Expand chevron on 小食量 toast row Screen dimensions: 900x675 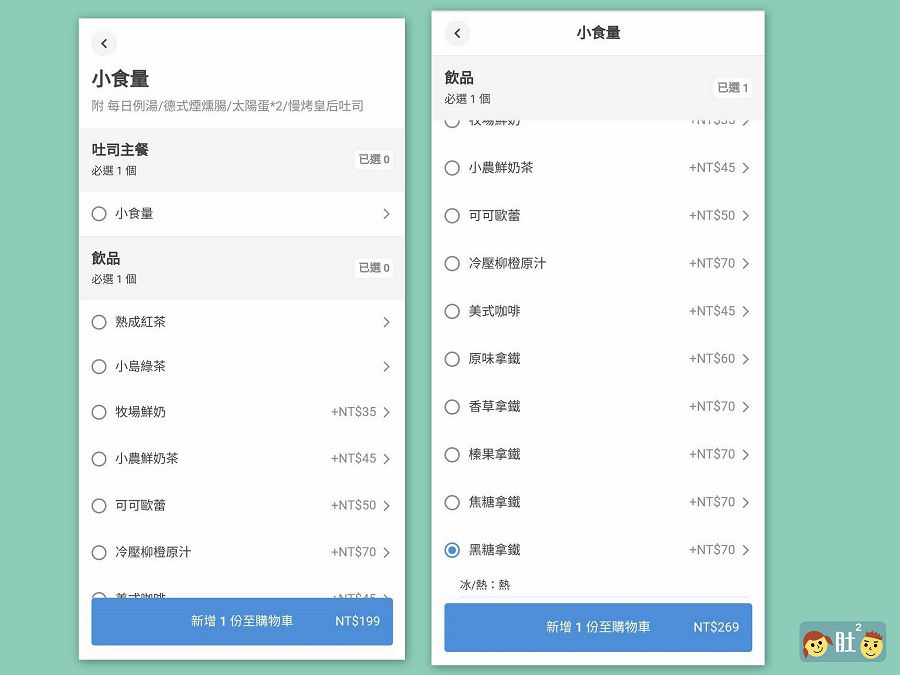coord(386,214)
